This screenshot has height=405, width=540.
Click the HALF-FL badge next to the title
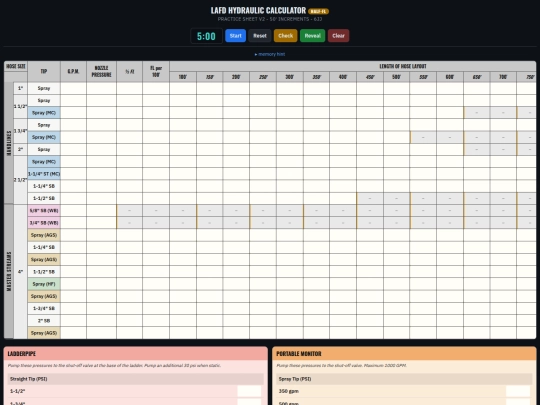pyautogui.click(x=318, y=11)
